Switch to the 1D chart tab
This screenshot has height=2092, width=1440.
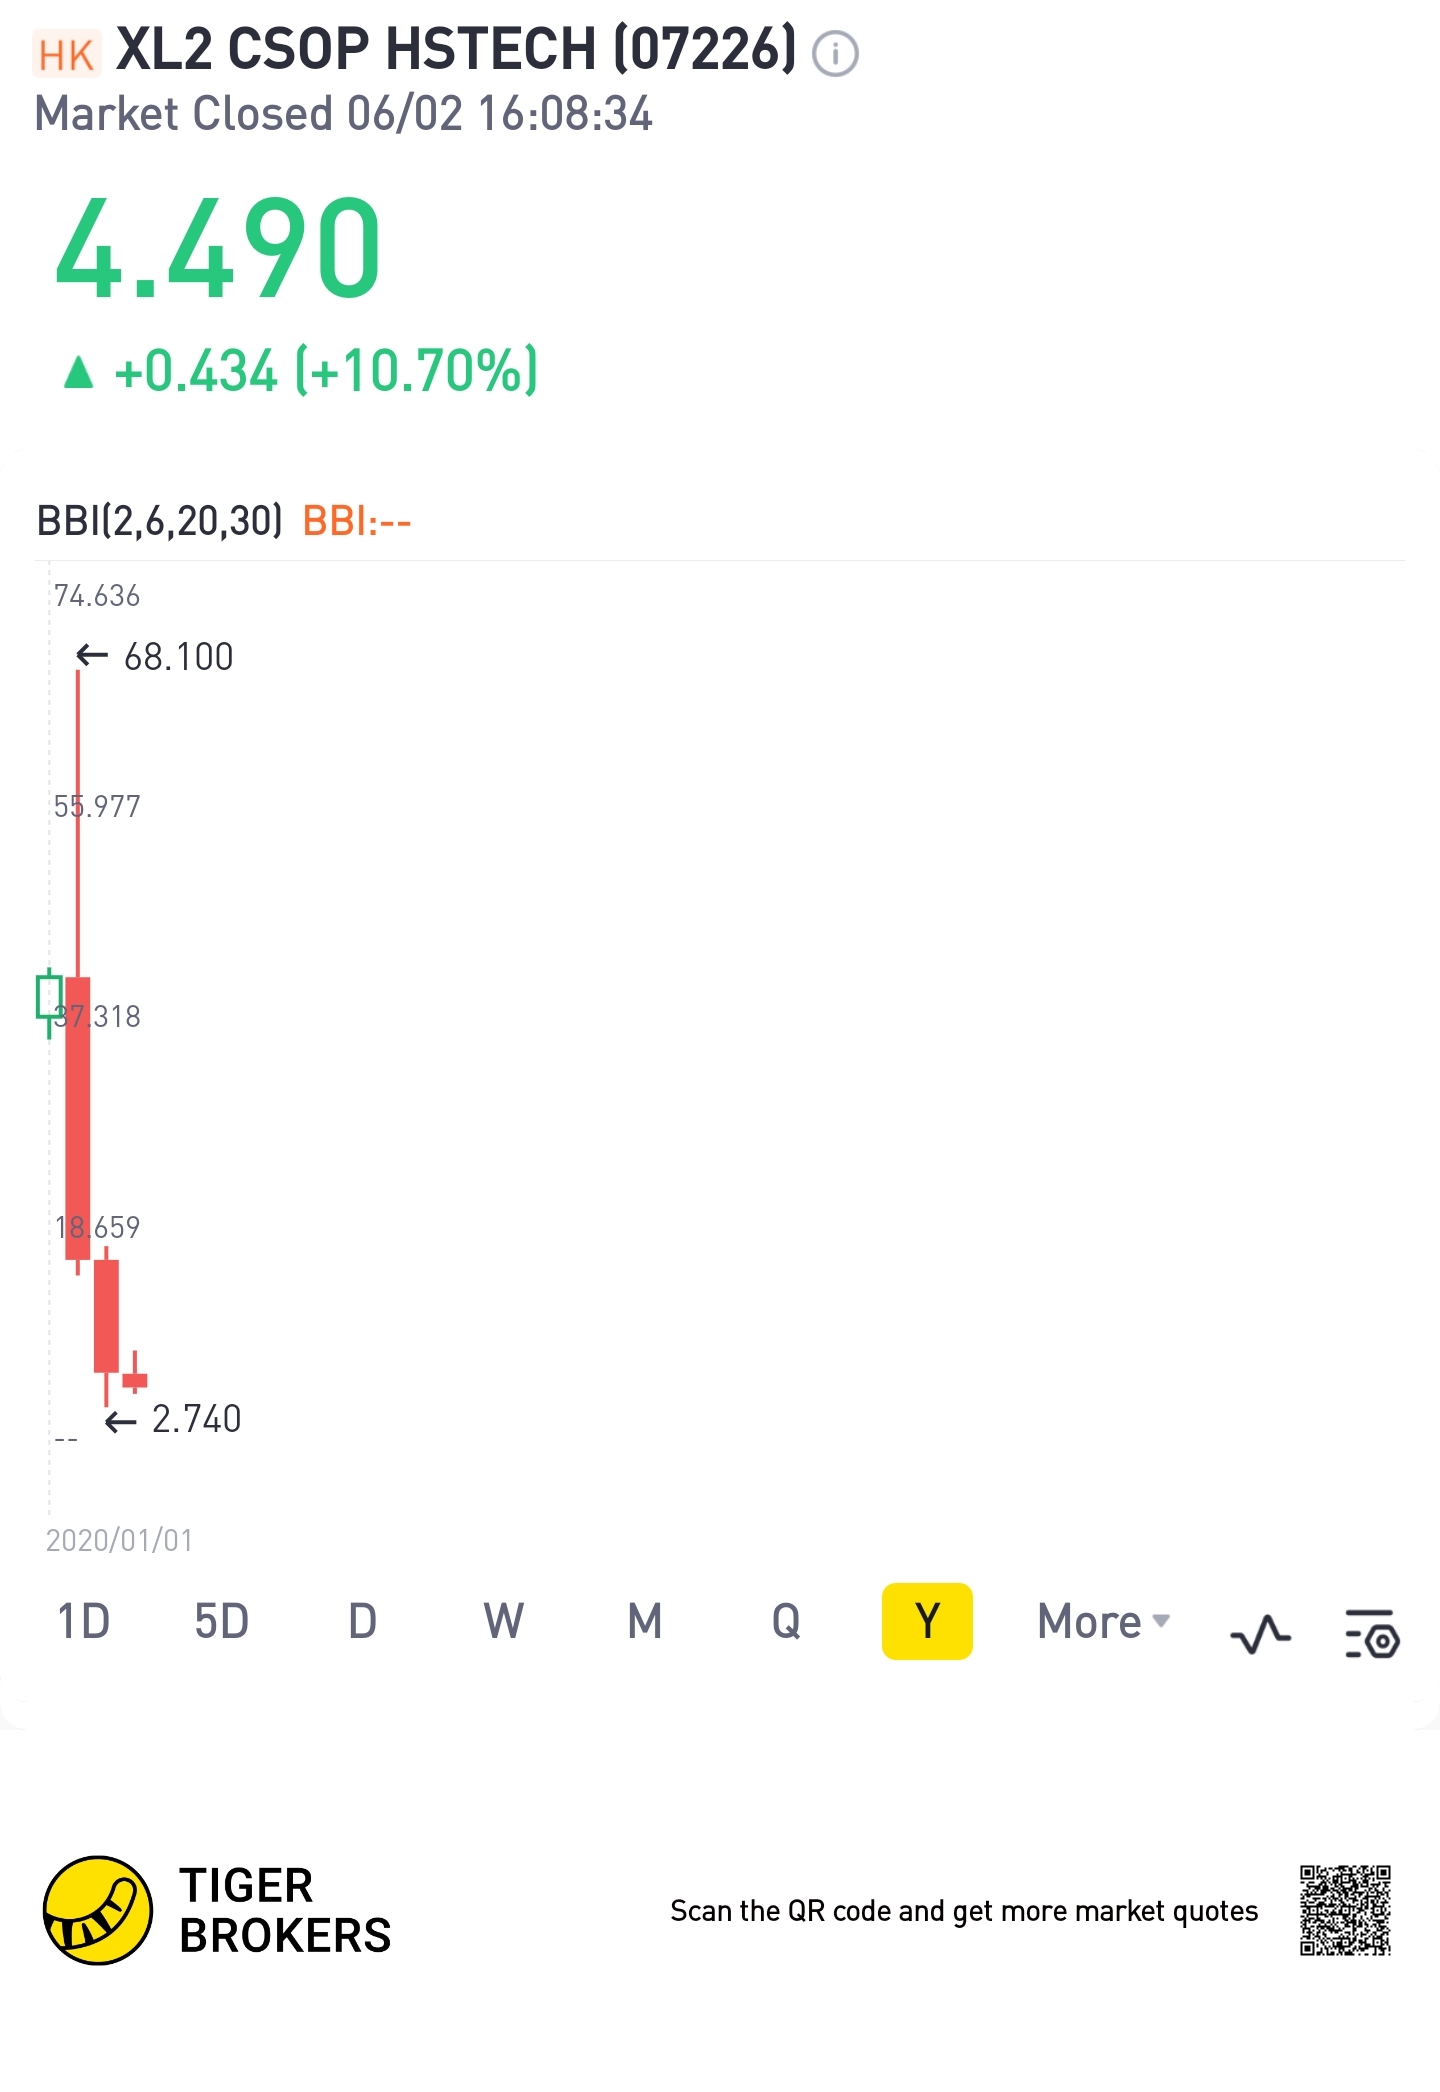click(x=84, y=1621)
